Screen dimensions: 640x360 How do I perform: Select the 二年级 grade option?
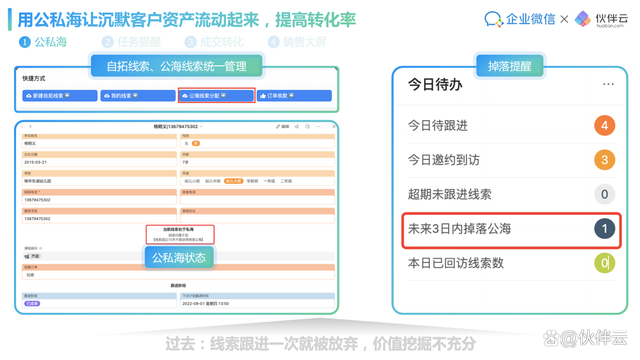[286, 181]
